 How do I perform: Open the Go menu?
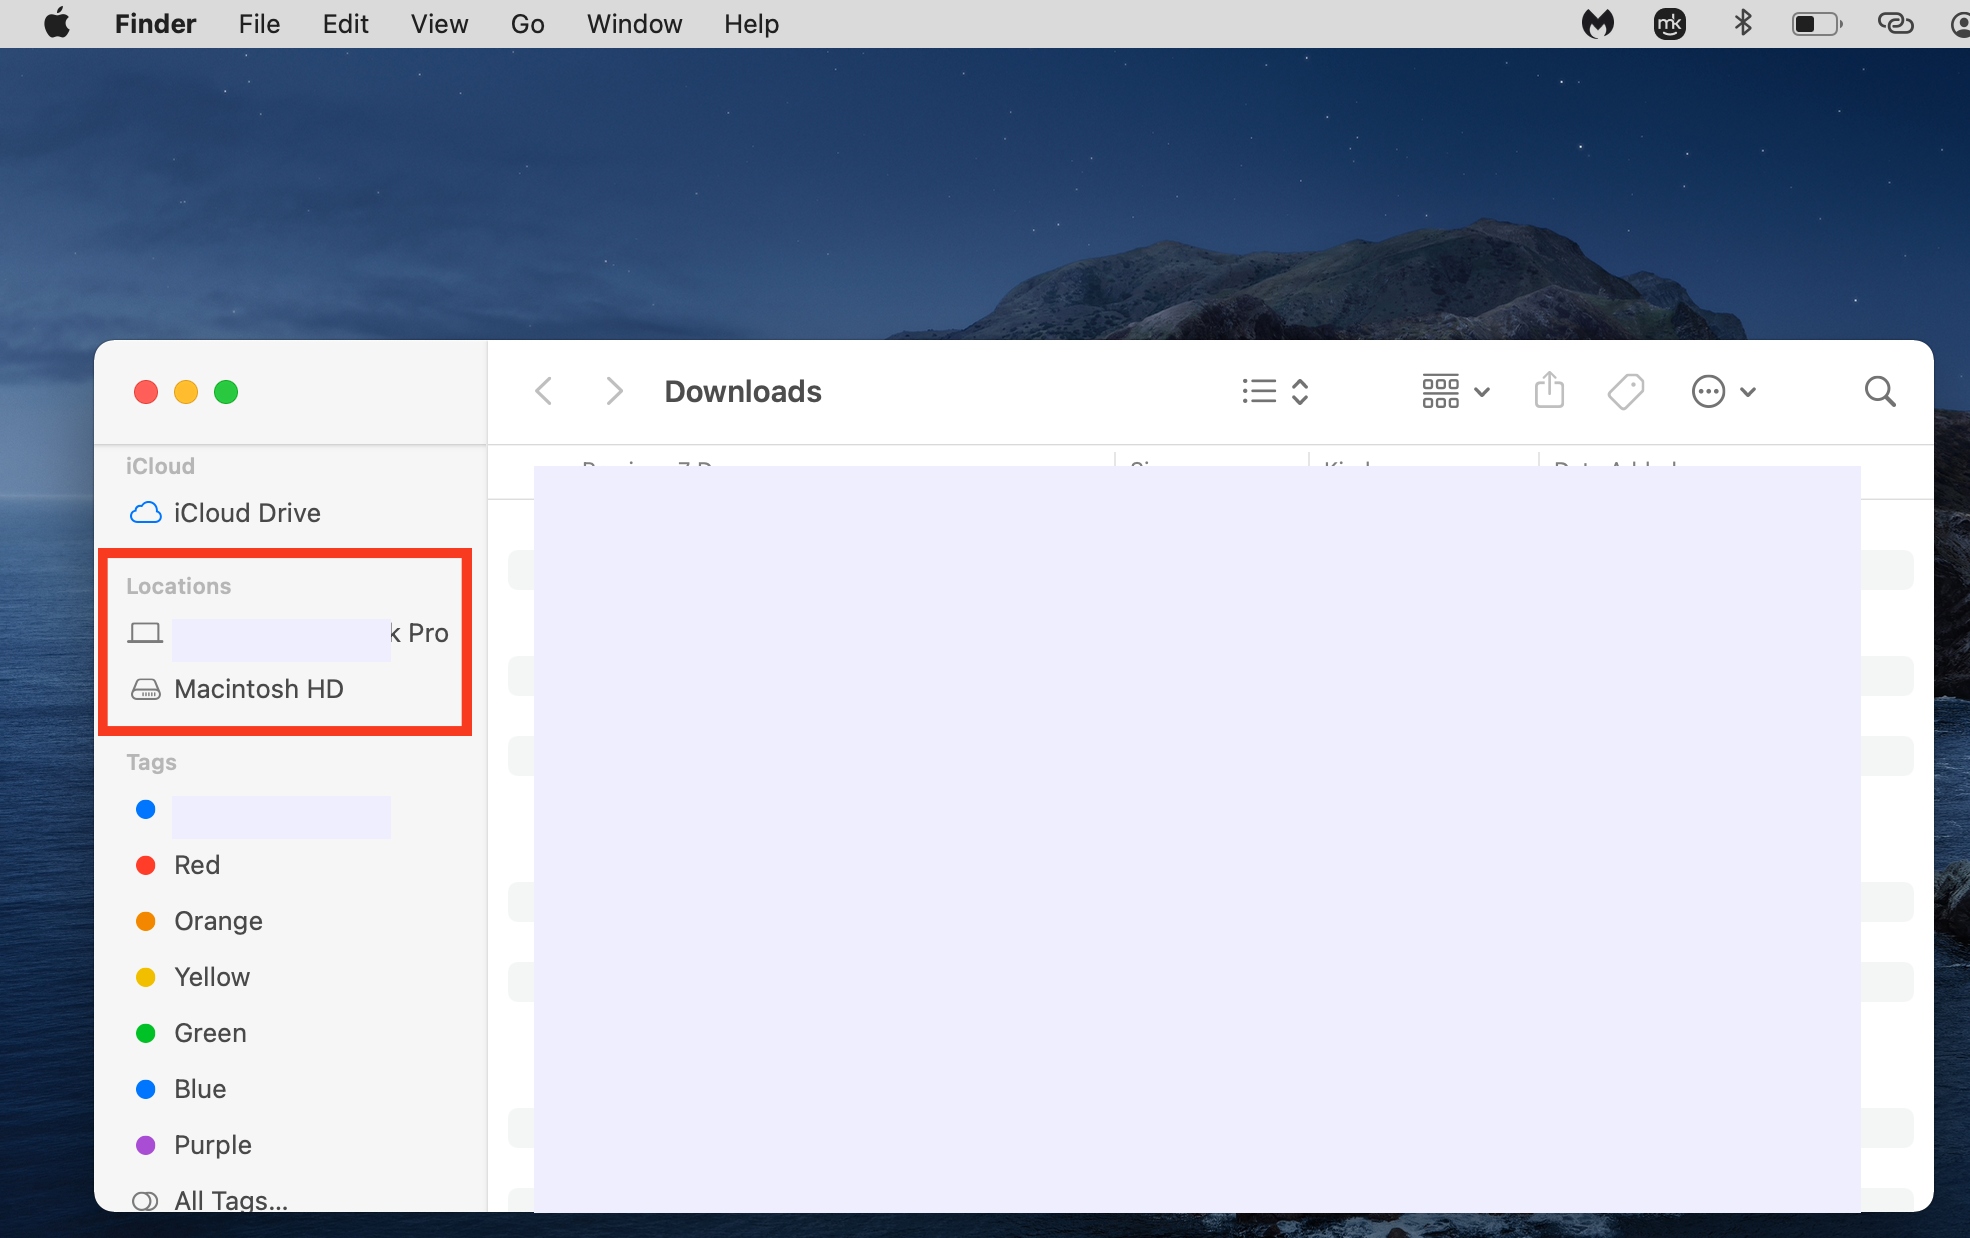[x=527, y=23]
